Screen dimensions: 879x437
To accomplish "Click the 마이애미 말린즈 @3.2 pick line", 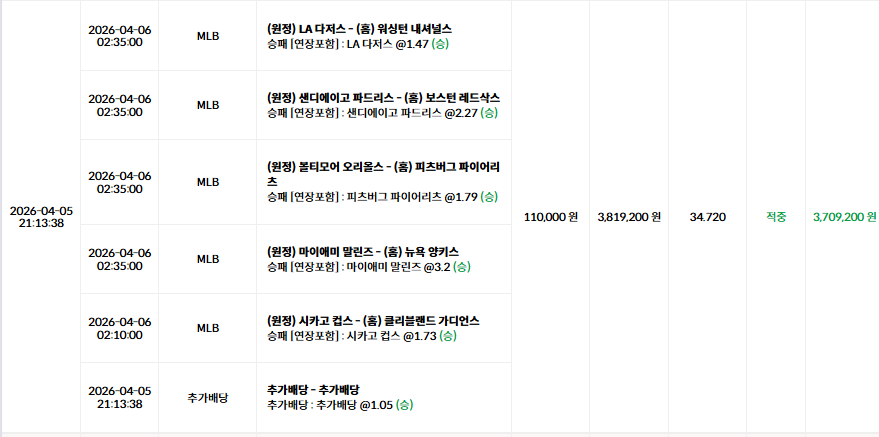I will click(369, 267).
